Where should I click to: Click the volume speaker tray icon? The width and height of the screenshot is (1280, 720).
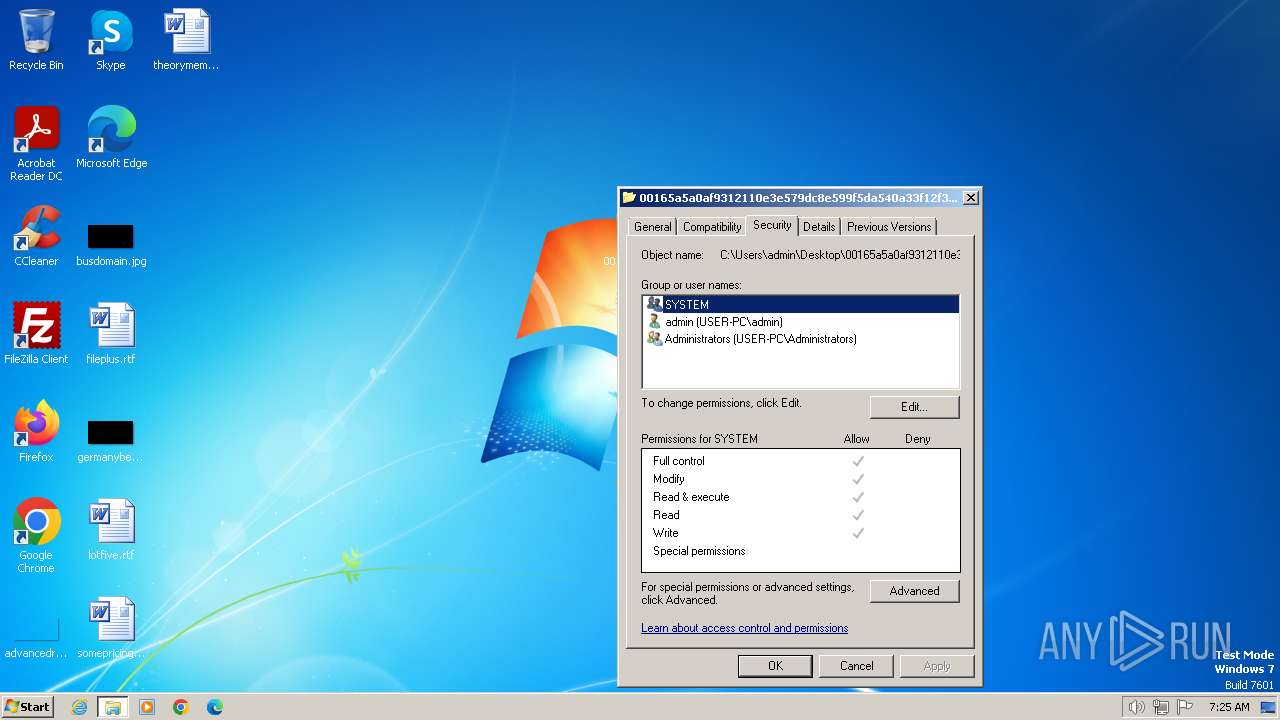coord(1136,707)
